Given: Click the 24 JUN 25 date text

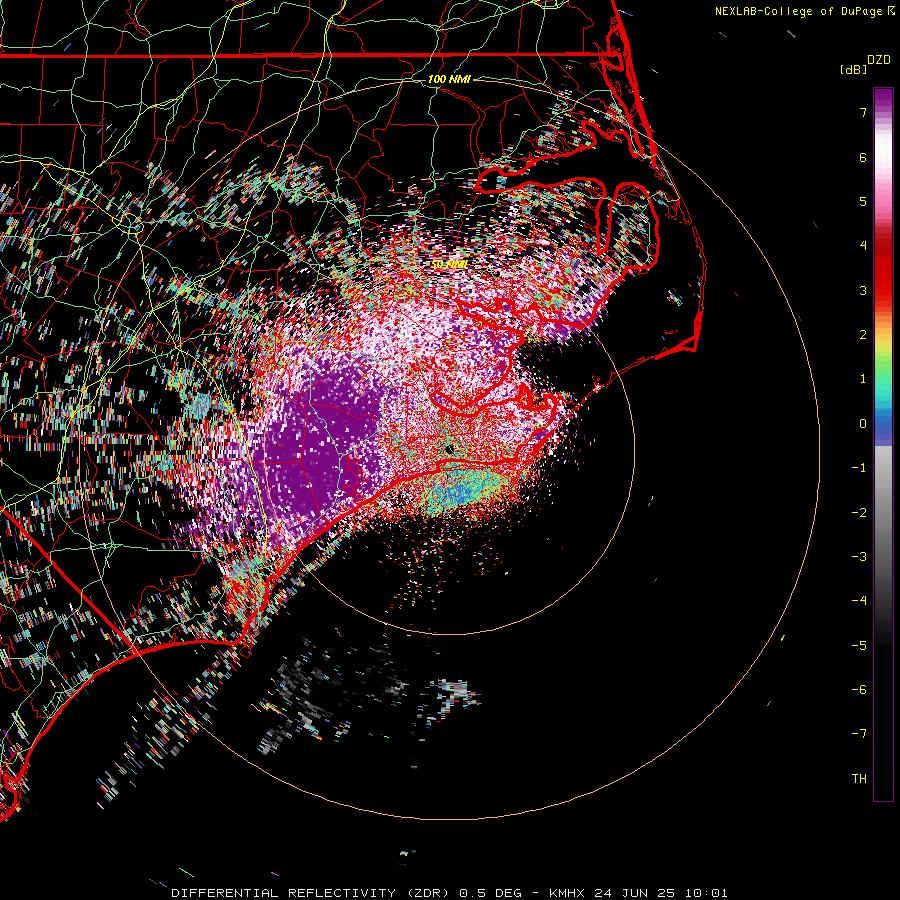Looking at the screenshot, I should (x=634, y=893).
